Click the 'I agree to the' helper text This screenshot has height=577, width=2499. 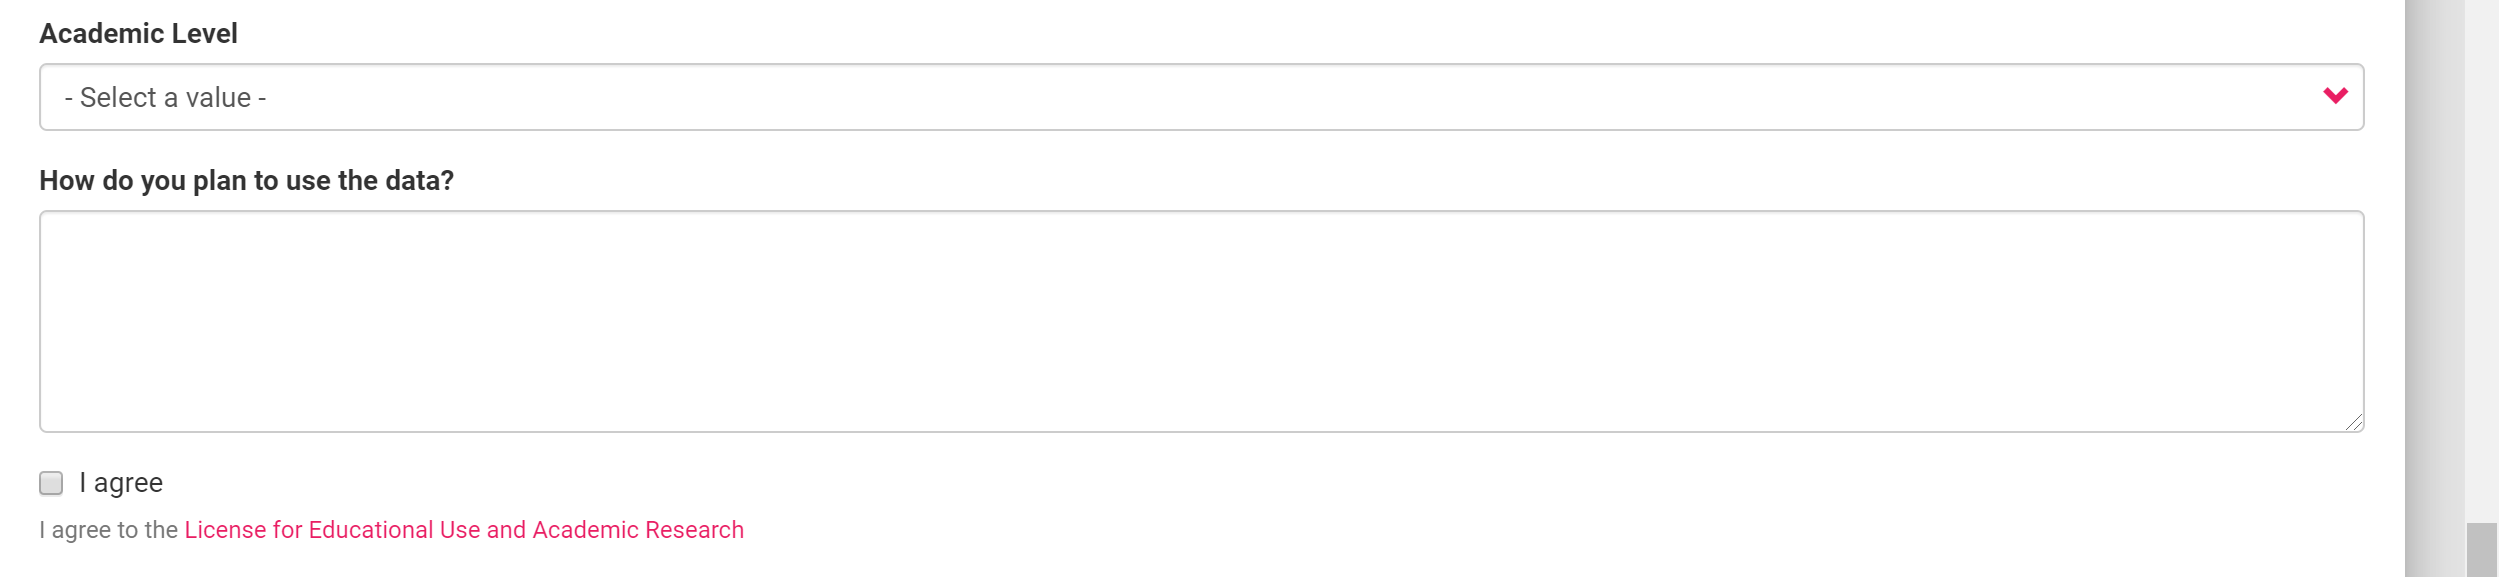pyautogui.click(x=108, y=530)
